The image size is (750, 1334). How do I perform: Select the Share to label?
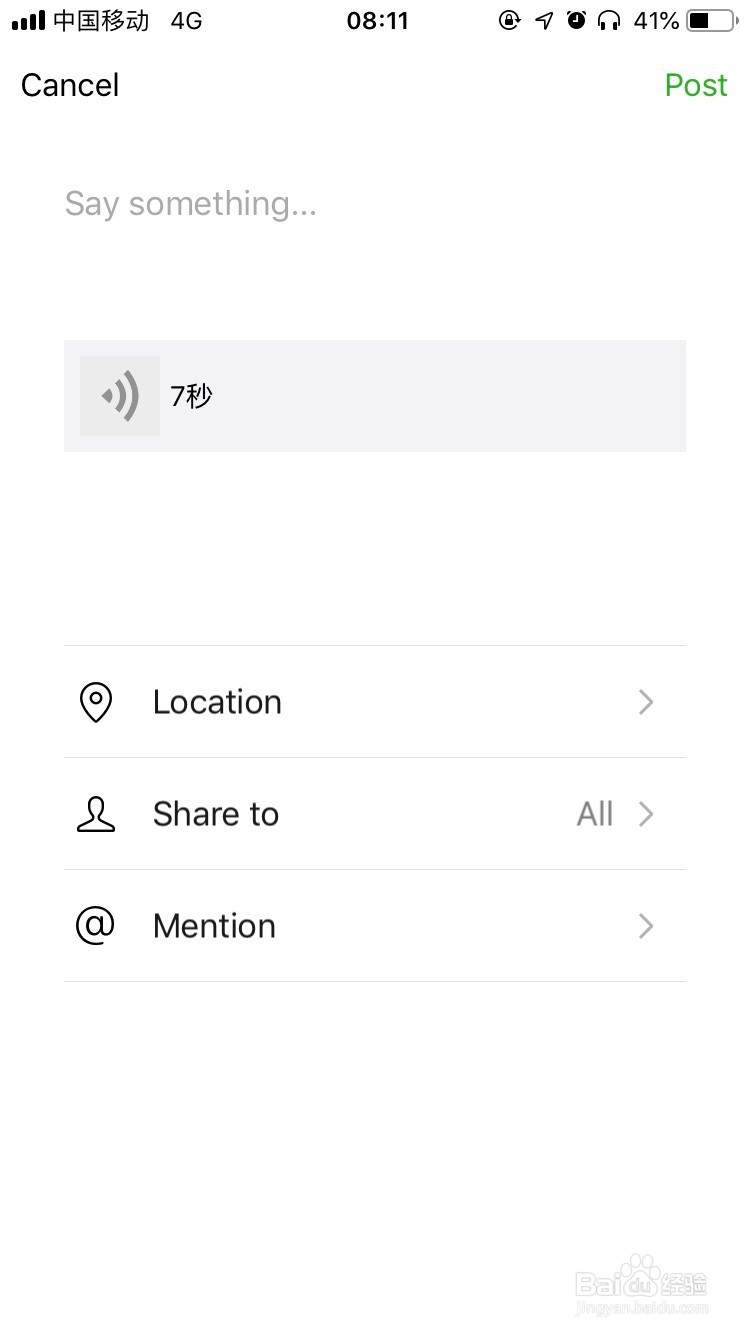(x=216, y=814)
